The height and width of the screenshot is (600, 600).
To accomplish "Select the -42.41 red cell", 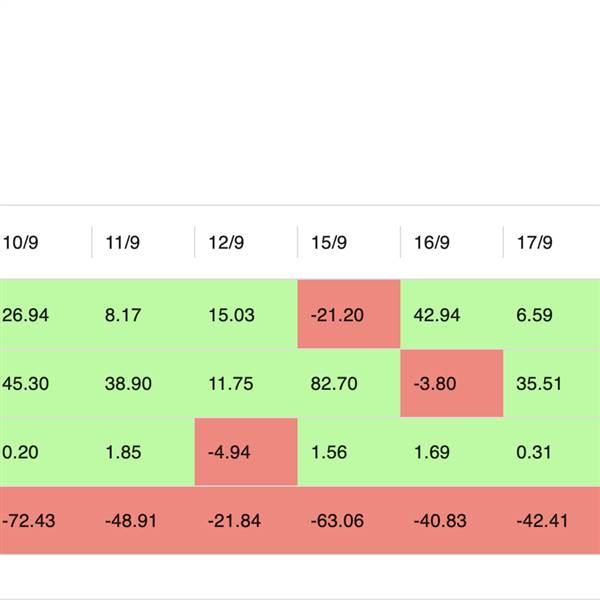I will (551, 521).
